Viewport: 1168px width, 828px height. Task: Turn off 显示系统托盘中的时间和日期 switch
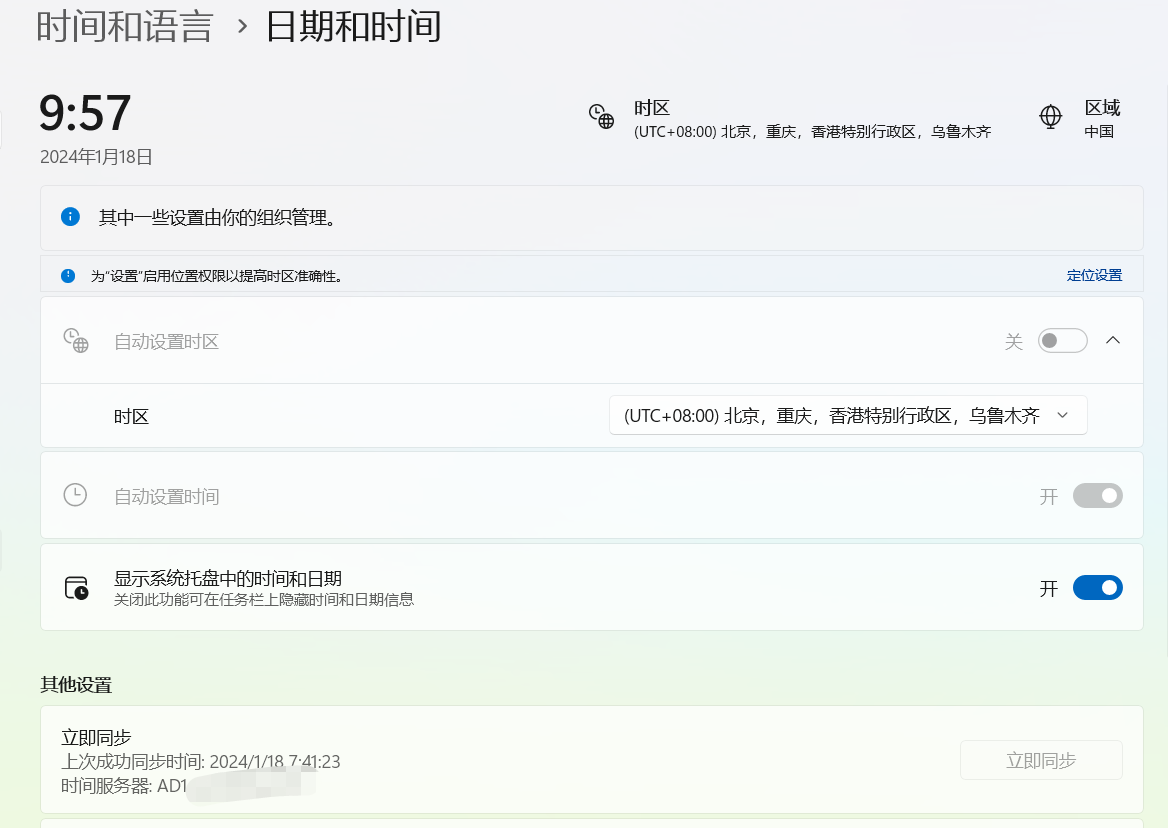coord(1097,588)
